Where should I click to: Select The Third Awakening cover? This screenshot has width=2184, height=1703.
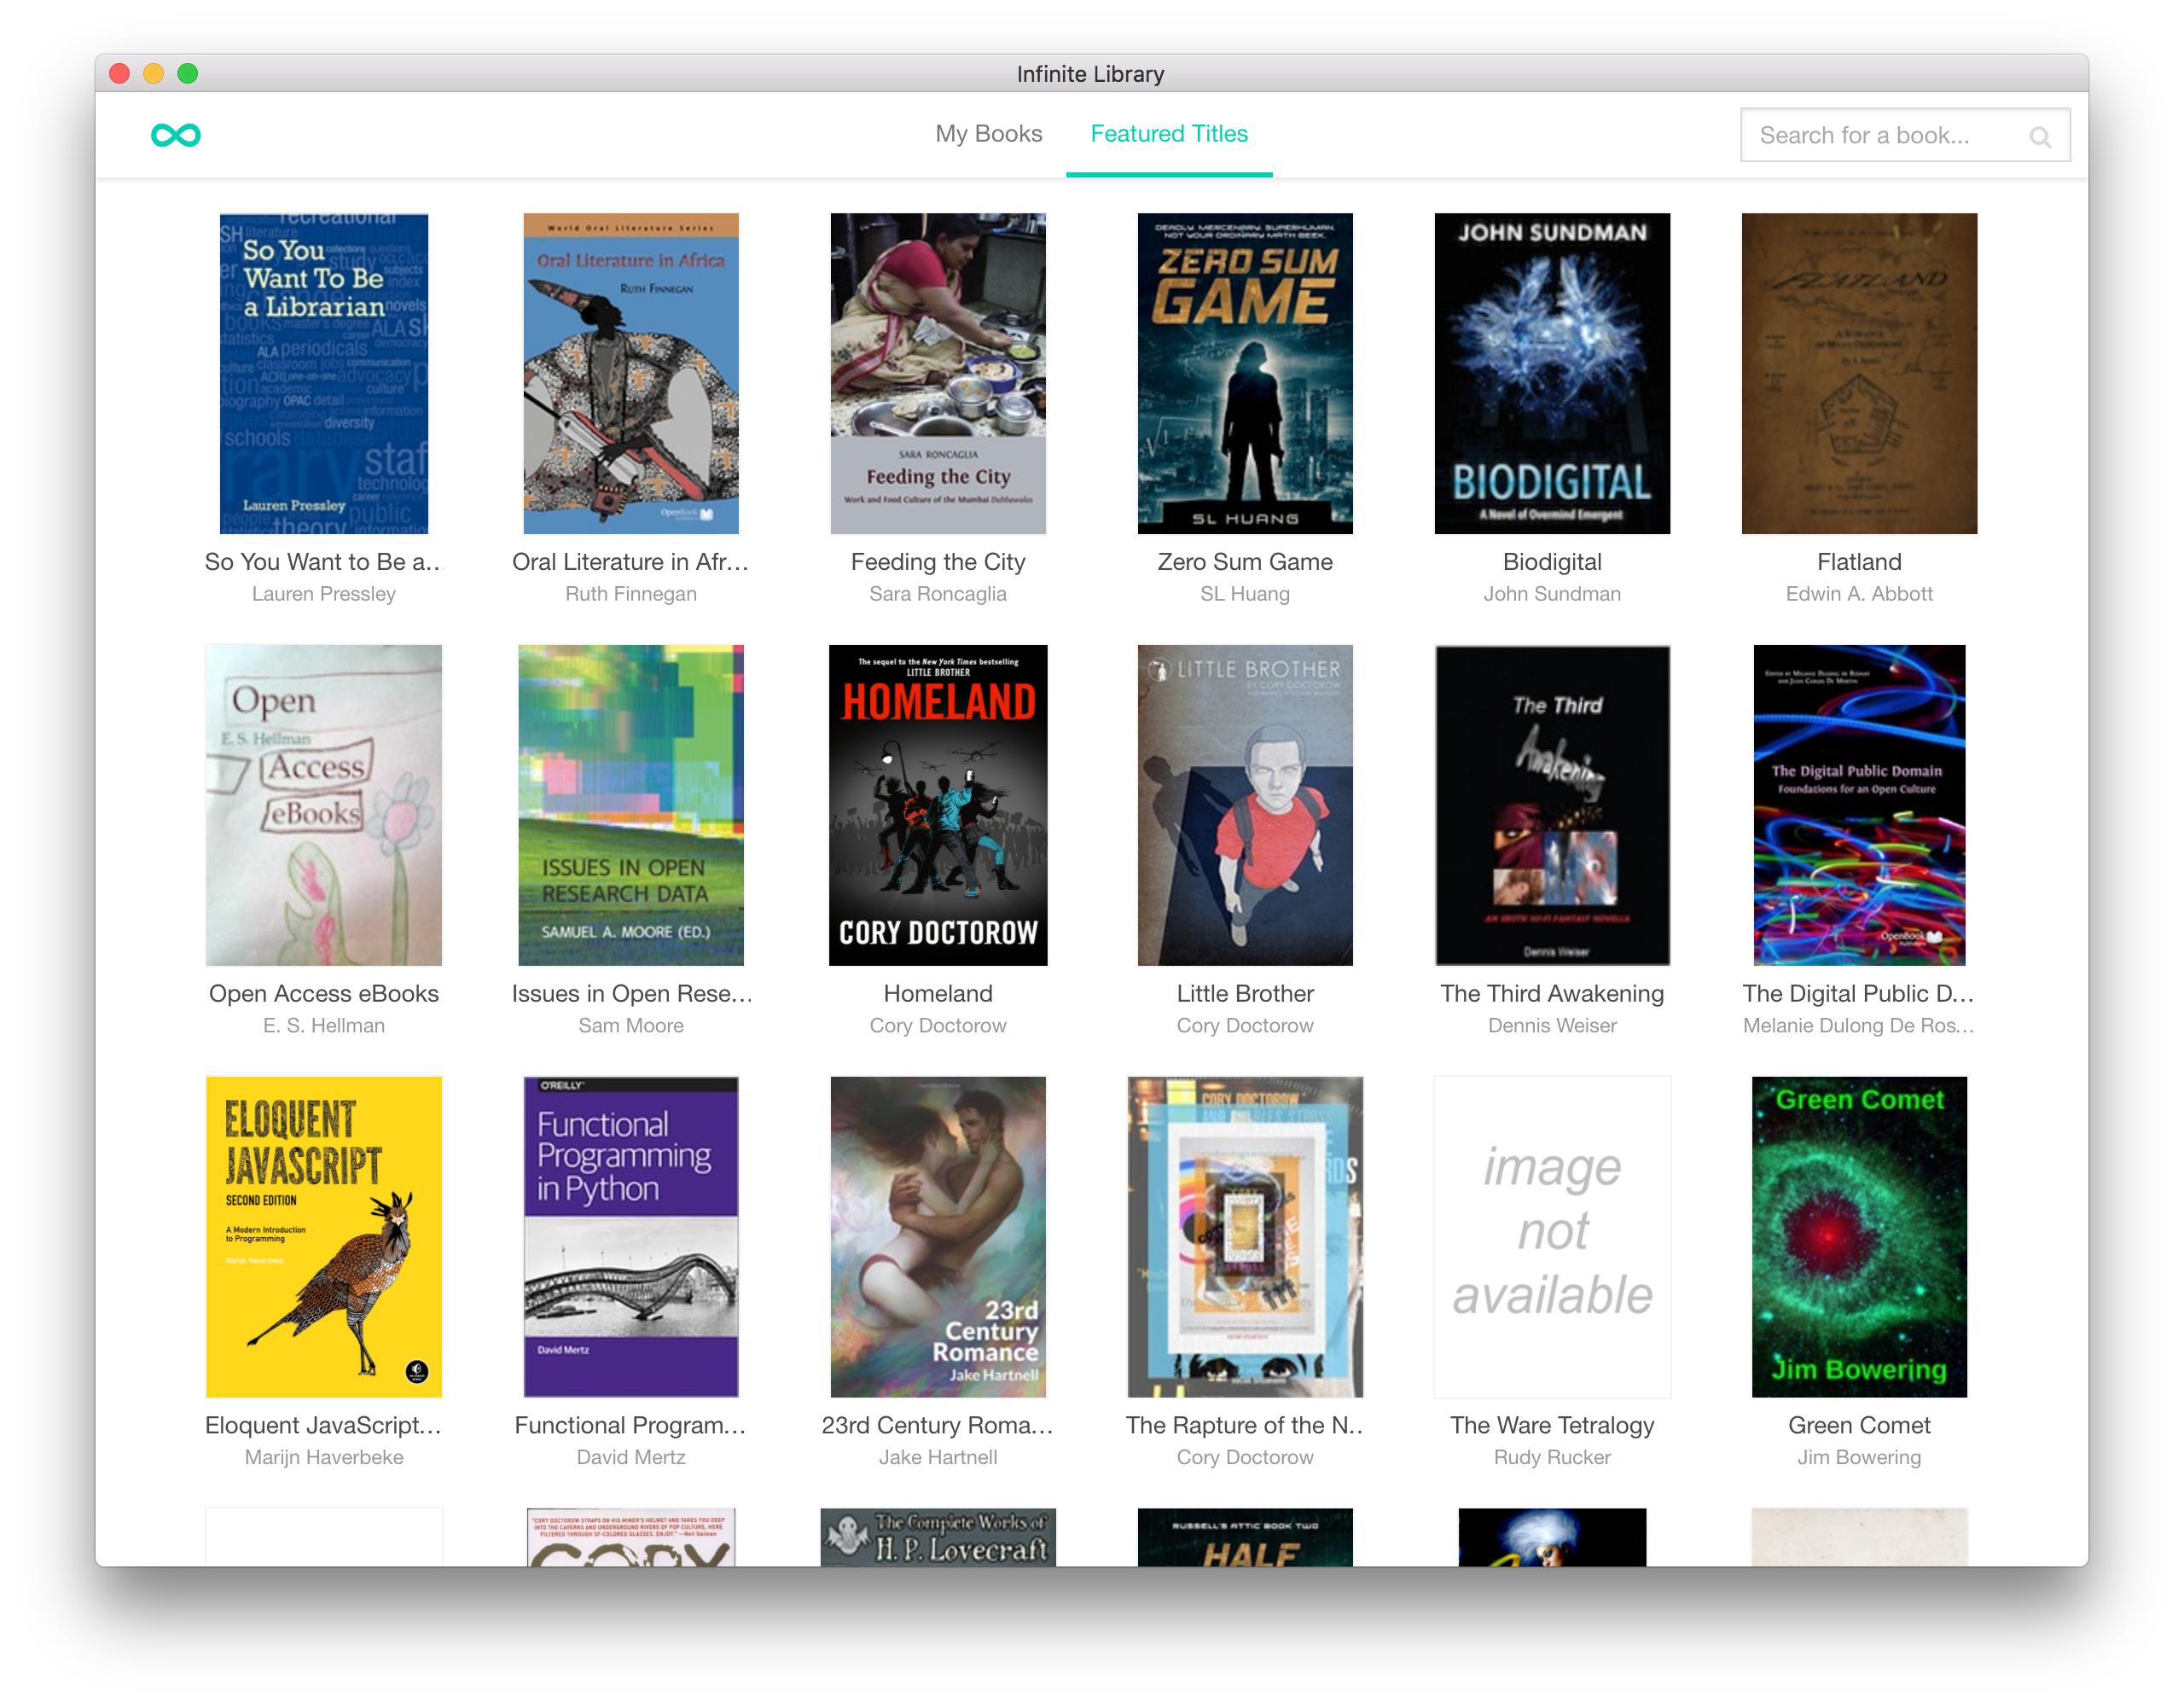coord(1551,805)
